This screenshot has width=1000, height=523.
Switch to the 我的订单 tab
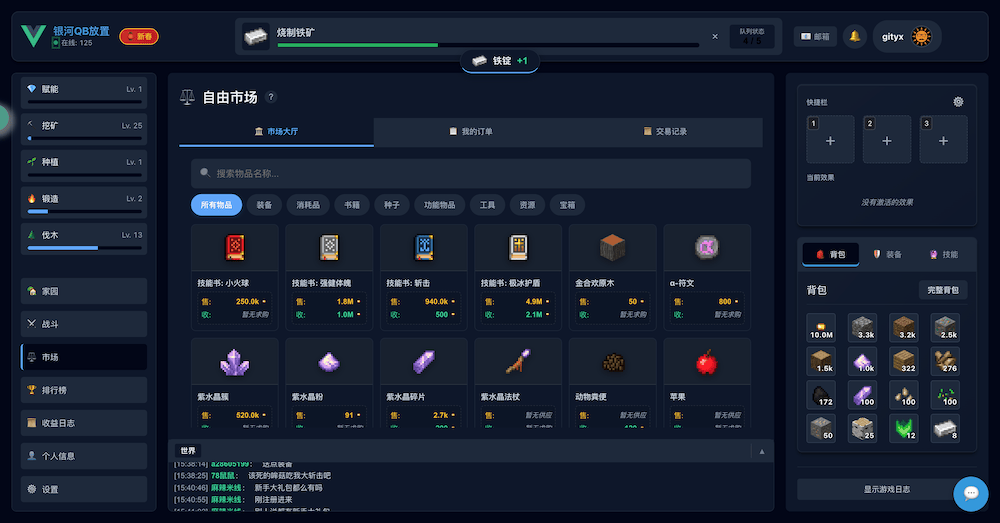(x=470, y=131)
